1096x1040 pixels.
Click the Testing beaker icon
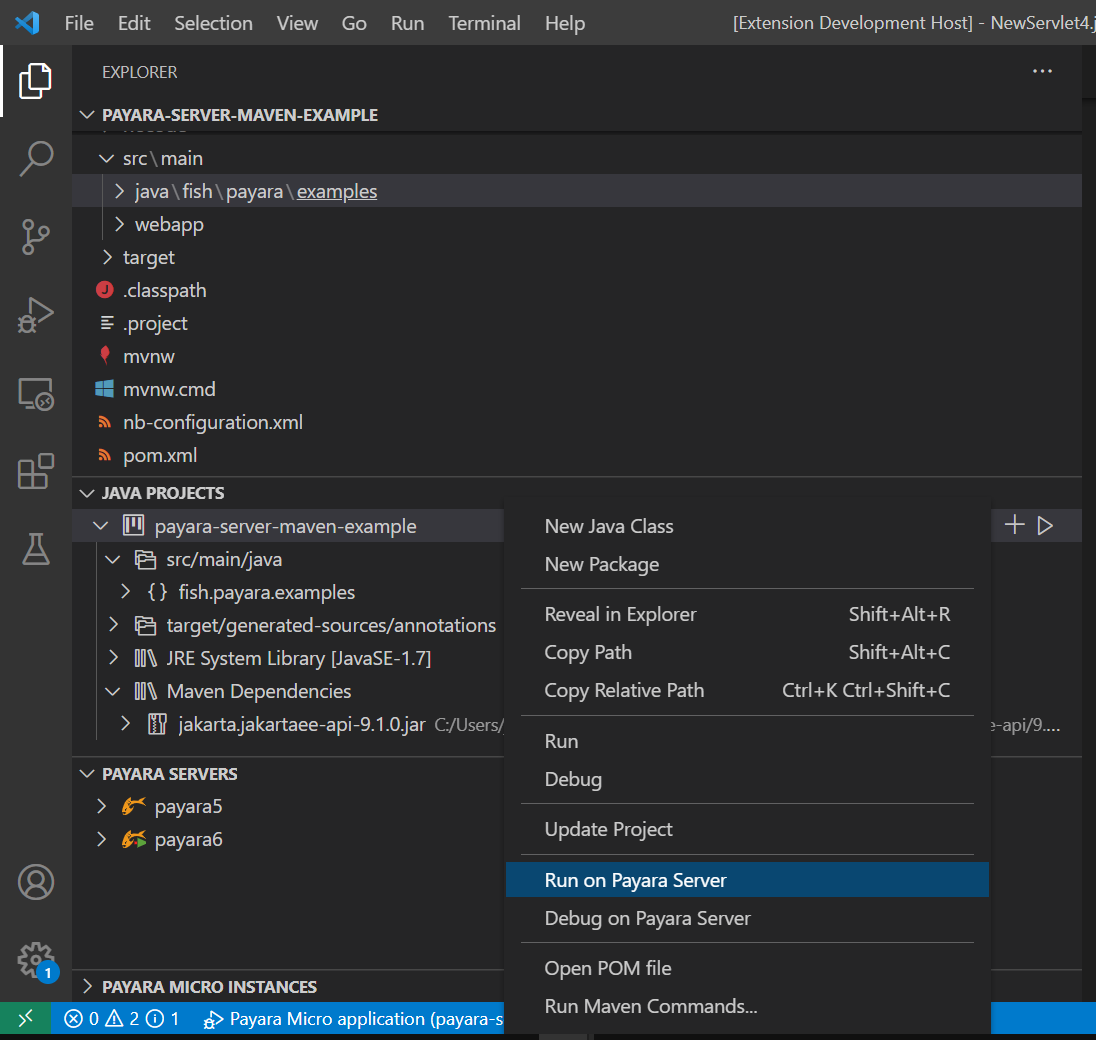pyautogui.click(x=36, y=550)
